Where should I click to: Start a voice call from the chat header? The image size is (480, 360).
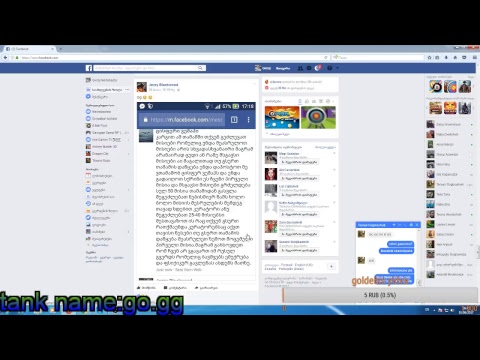point(405,225)
